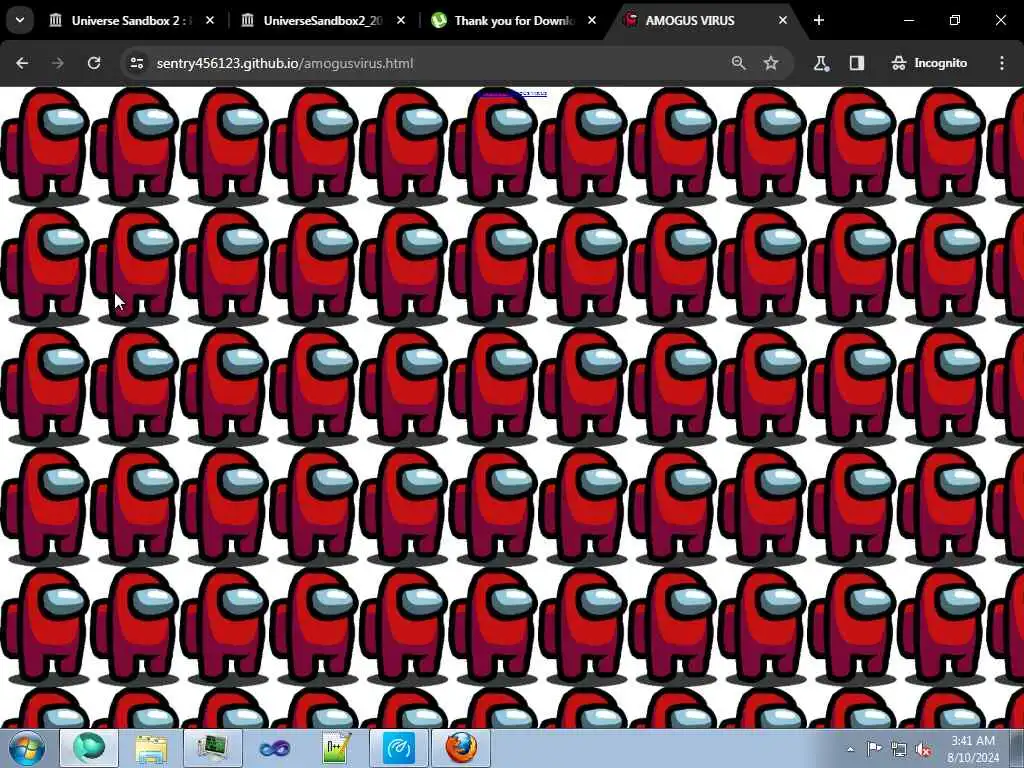Show hidden system tray icons

(x=850, y=749)
